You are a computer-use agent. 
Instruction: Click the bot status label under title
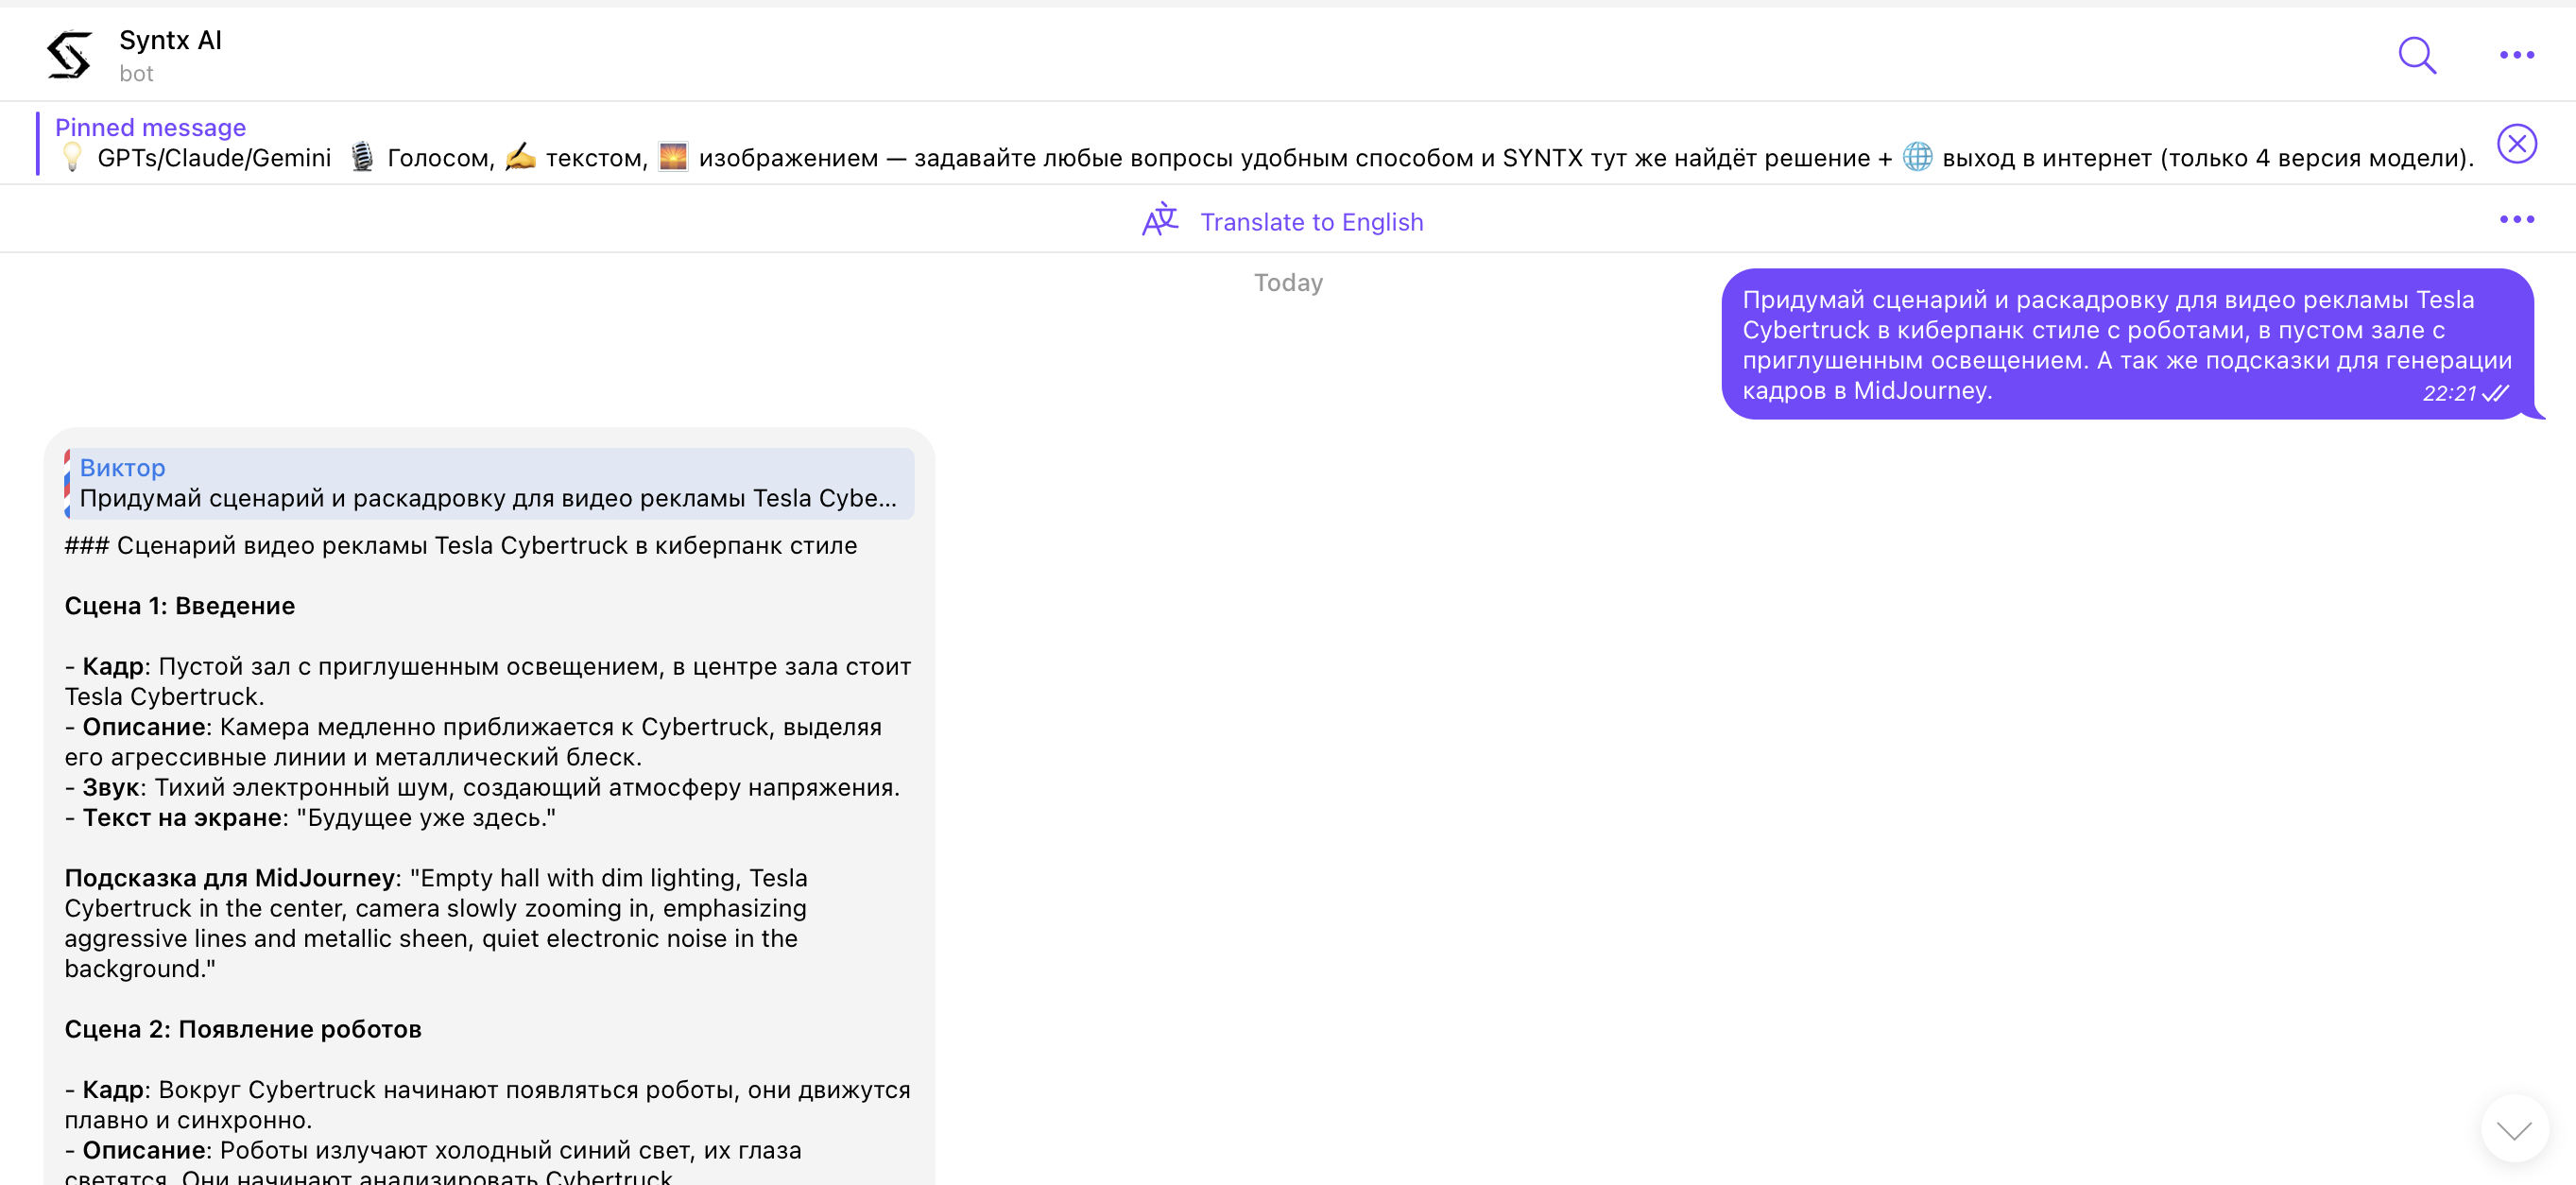(x=136, y=74)
